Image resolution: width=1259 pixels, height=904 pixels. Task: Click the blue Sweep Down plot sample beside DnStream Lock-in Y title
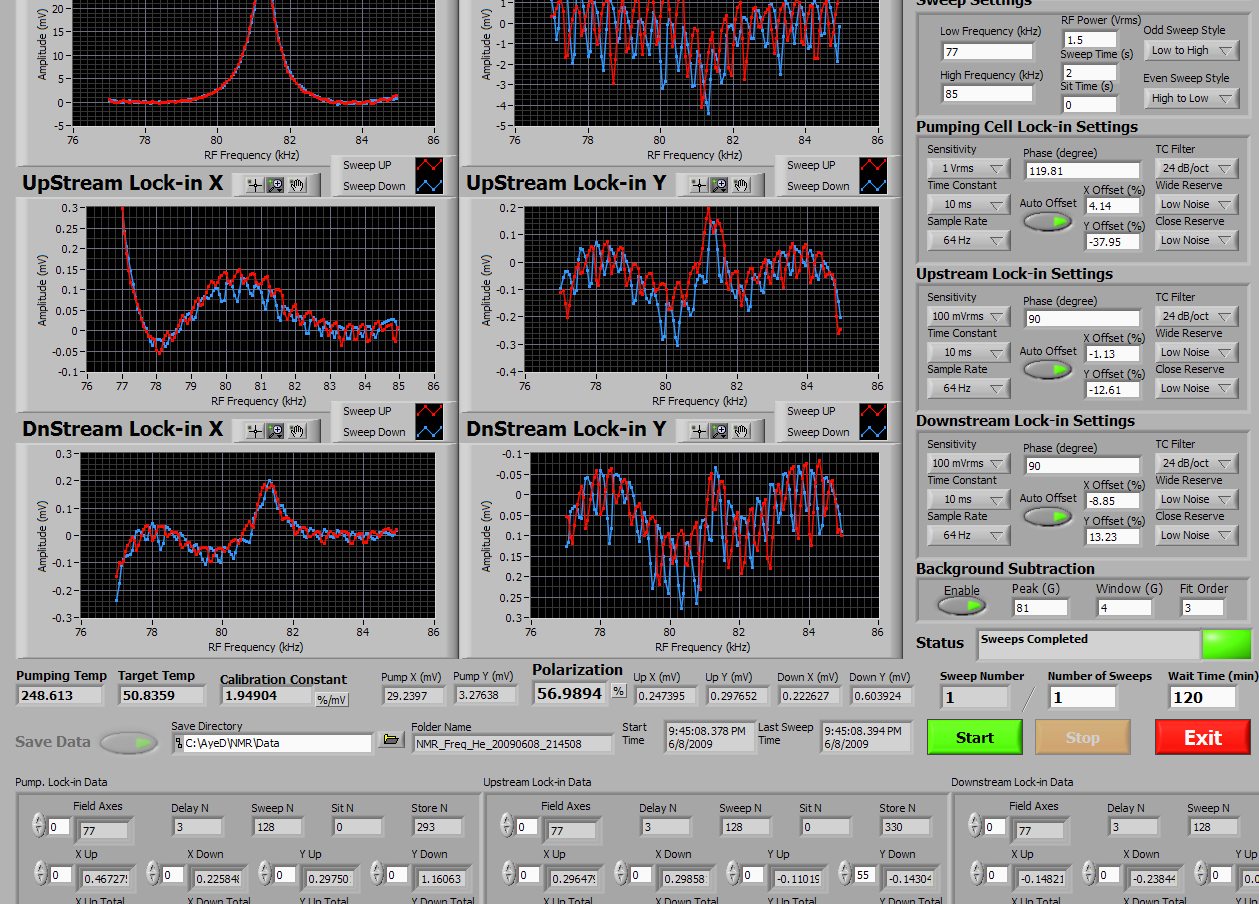point(872,432)
